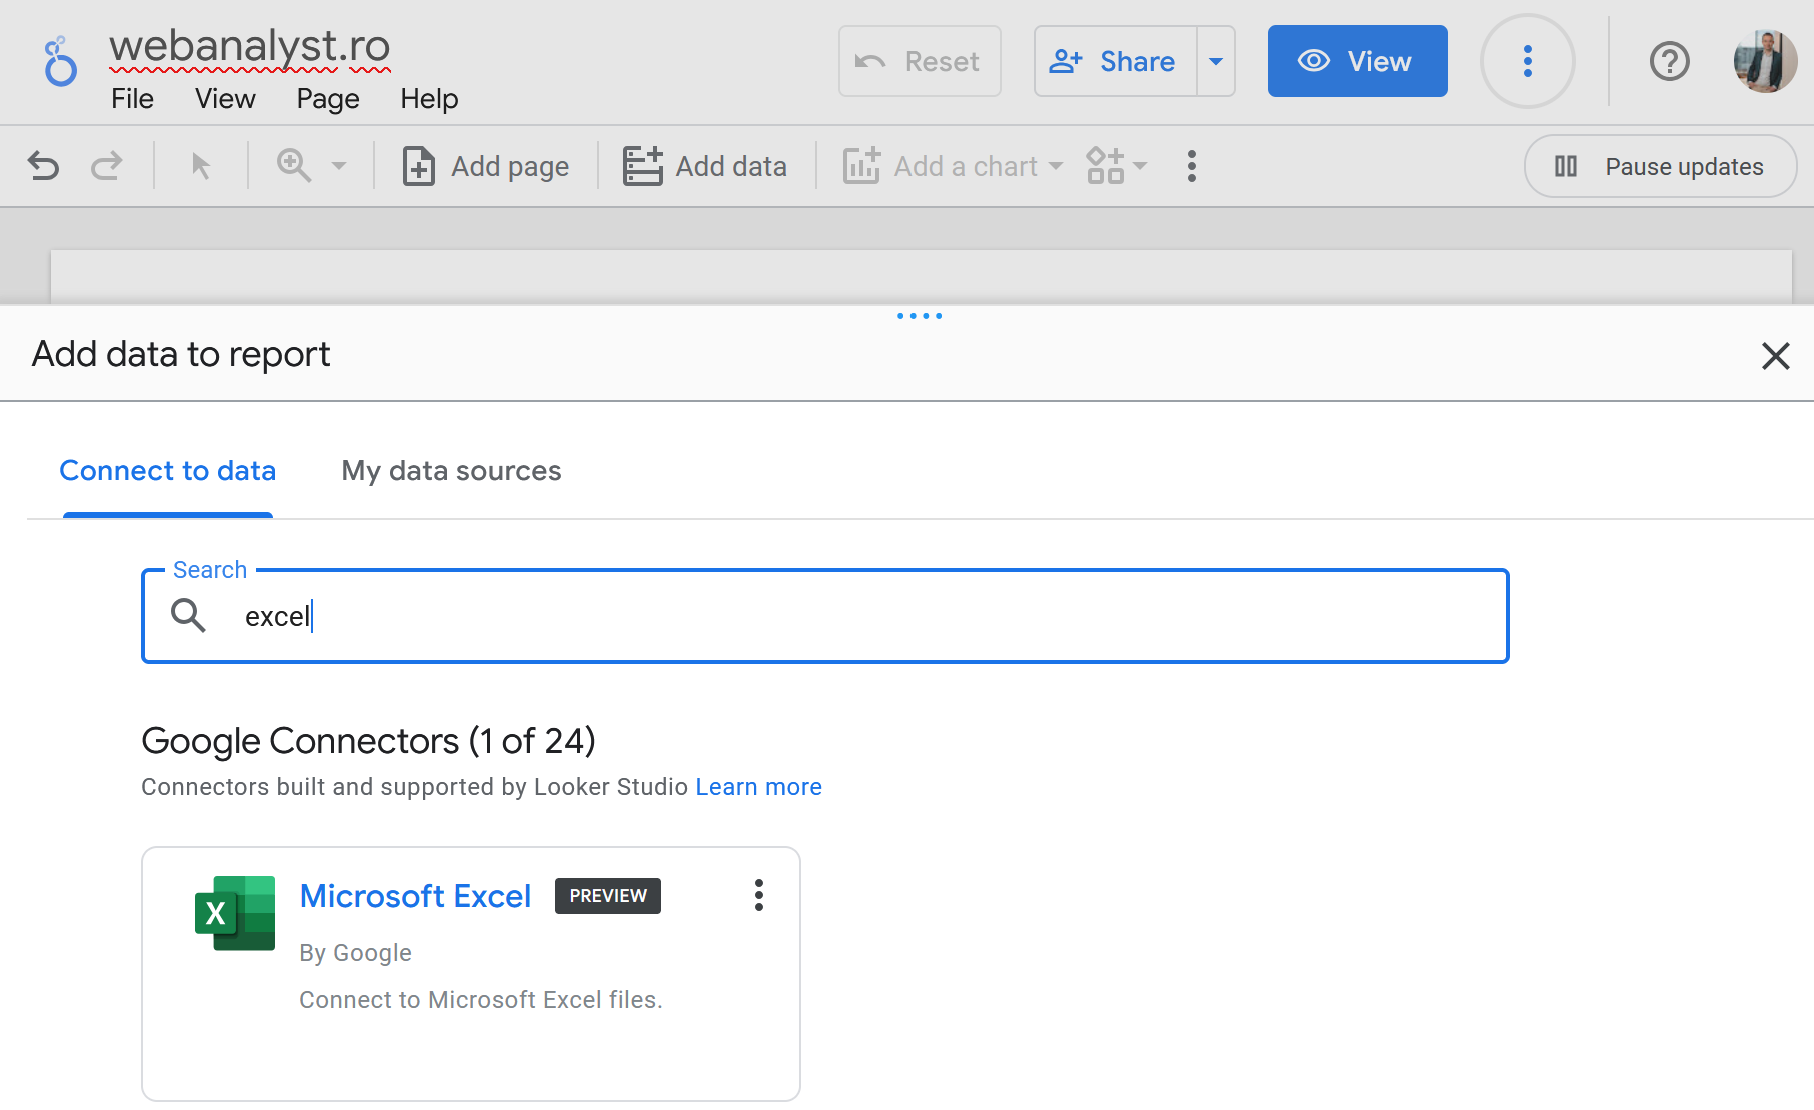Expand the Share options dropdown arrow
The image size is (1814, 1110).
tap(1216, 61)
